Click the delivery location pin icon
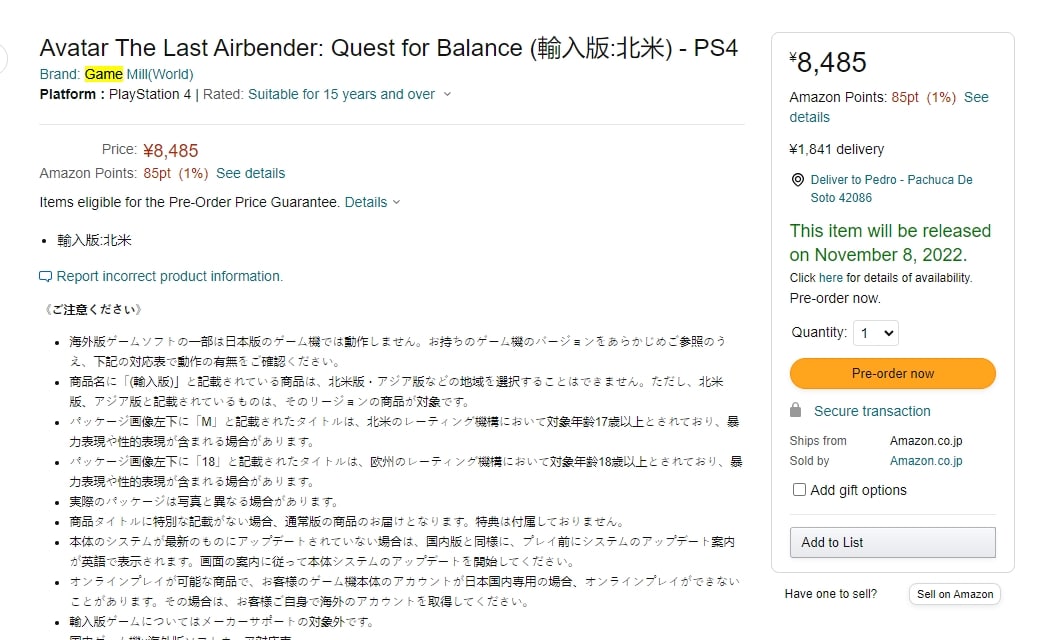 tap(797, 180)
